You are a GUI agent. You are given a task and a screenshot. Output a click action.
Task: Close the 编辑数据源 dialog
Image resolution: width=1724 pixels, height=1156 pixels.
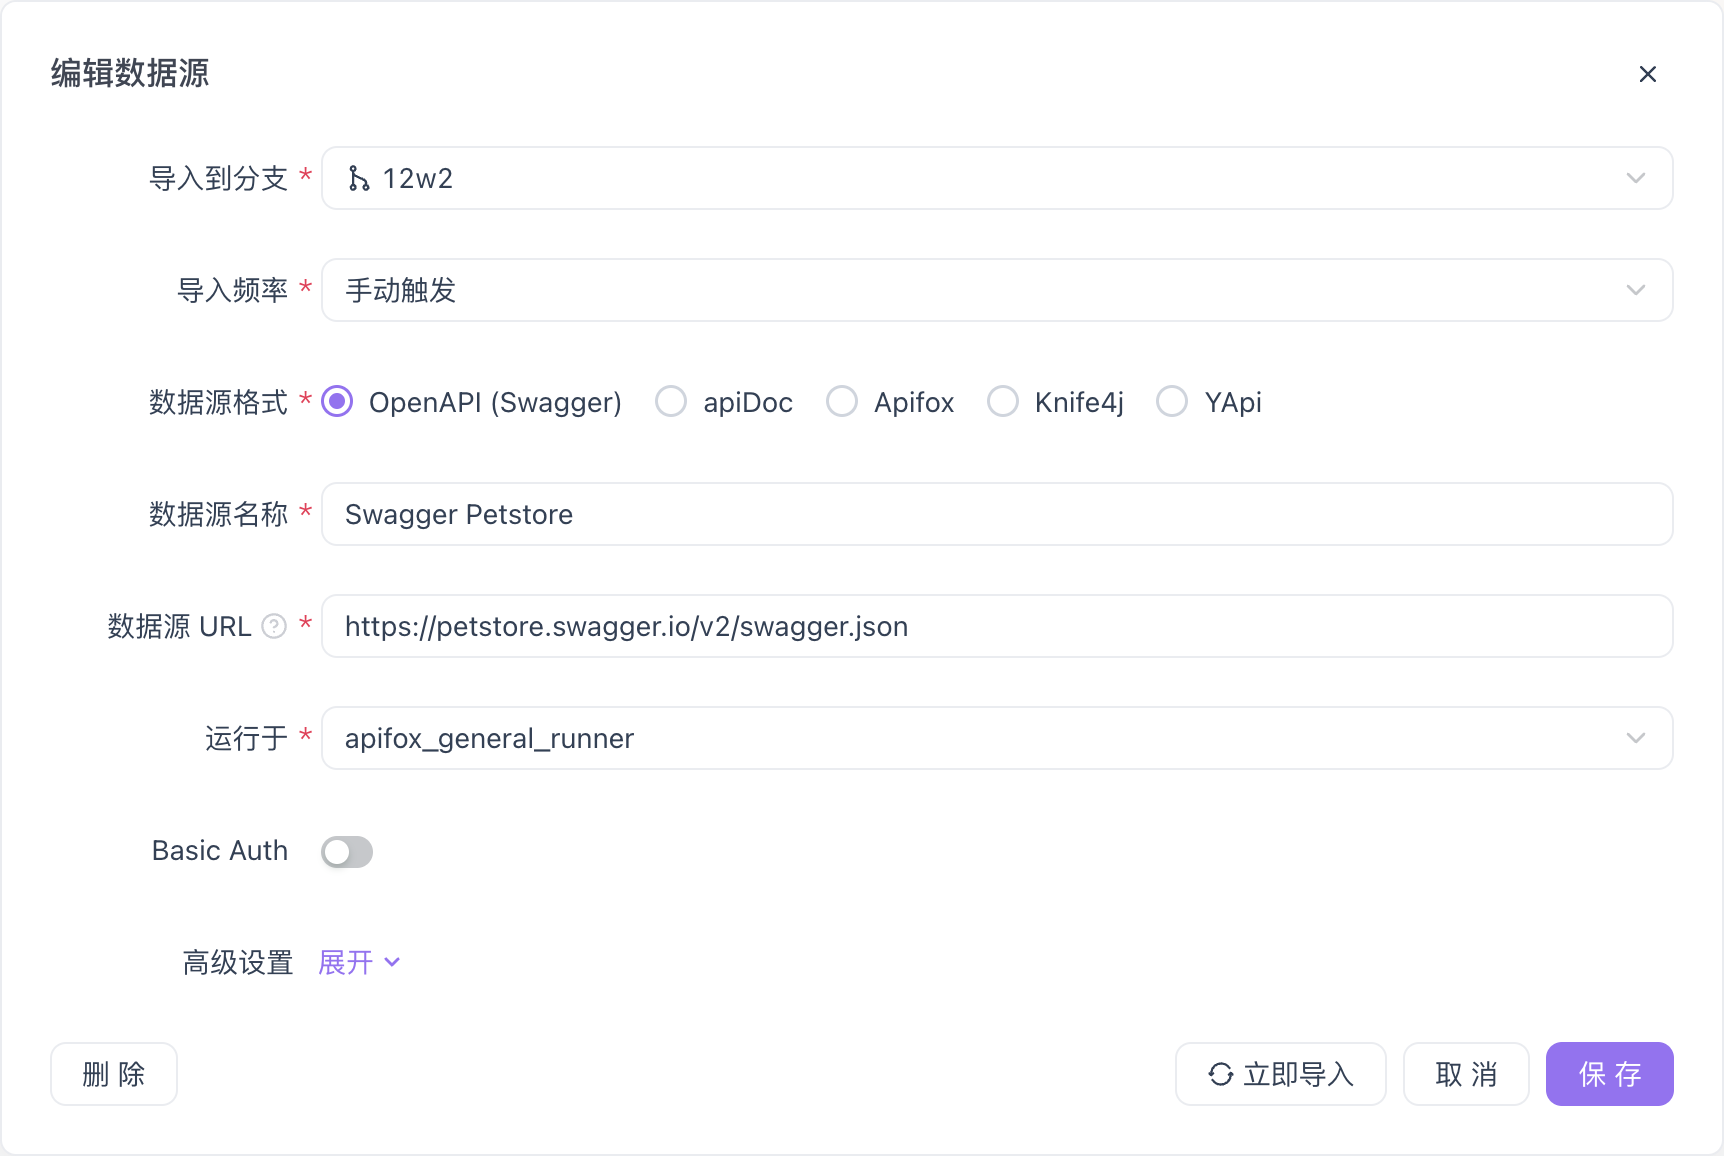pos(1648,73)
